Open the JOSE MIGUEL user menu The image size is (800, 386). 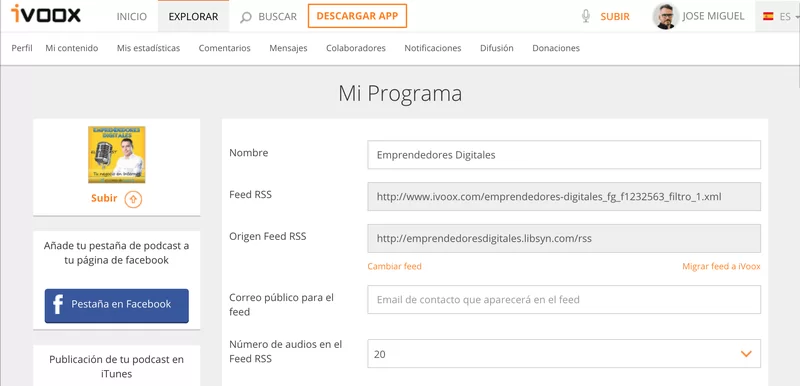pyautogui.click(x=713, y=16)
